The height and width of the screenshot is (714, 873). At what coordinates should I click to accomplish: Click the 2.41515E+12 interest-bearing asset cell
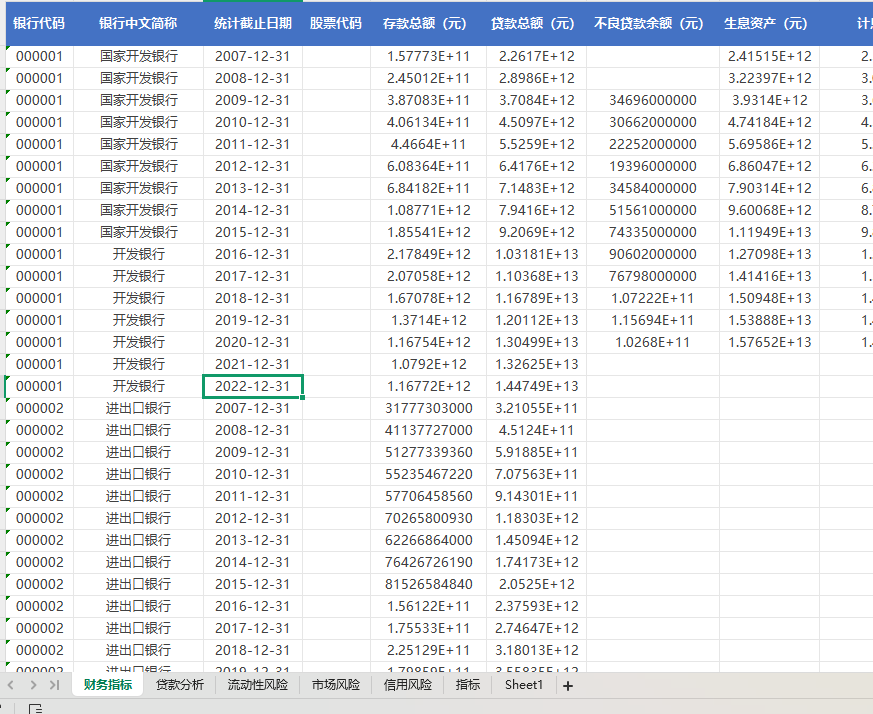tap(769, 56)
